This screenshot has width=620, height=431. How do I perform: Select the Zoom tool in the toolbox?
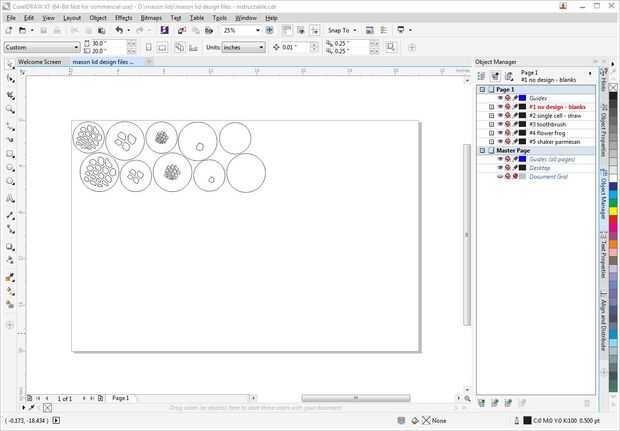(10, 110)
